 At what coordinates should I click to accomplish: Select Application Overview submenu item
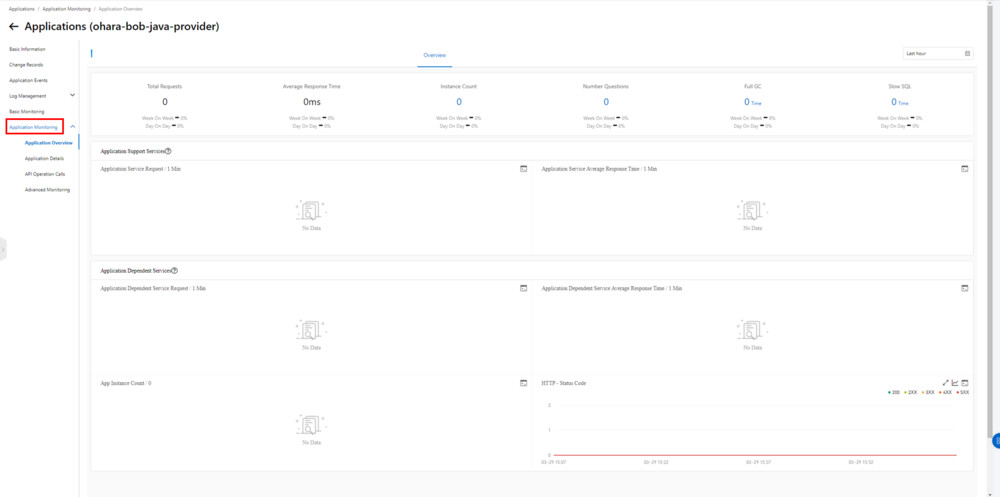click(x=48, y=143)
